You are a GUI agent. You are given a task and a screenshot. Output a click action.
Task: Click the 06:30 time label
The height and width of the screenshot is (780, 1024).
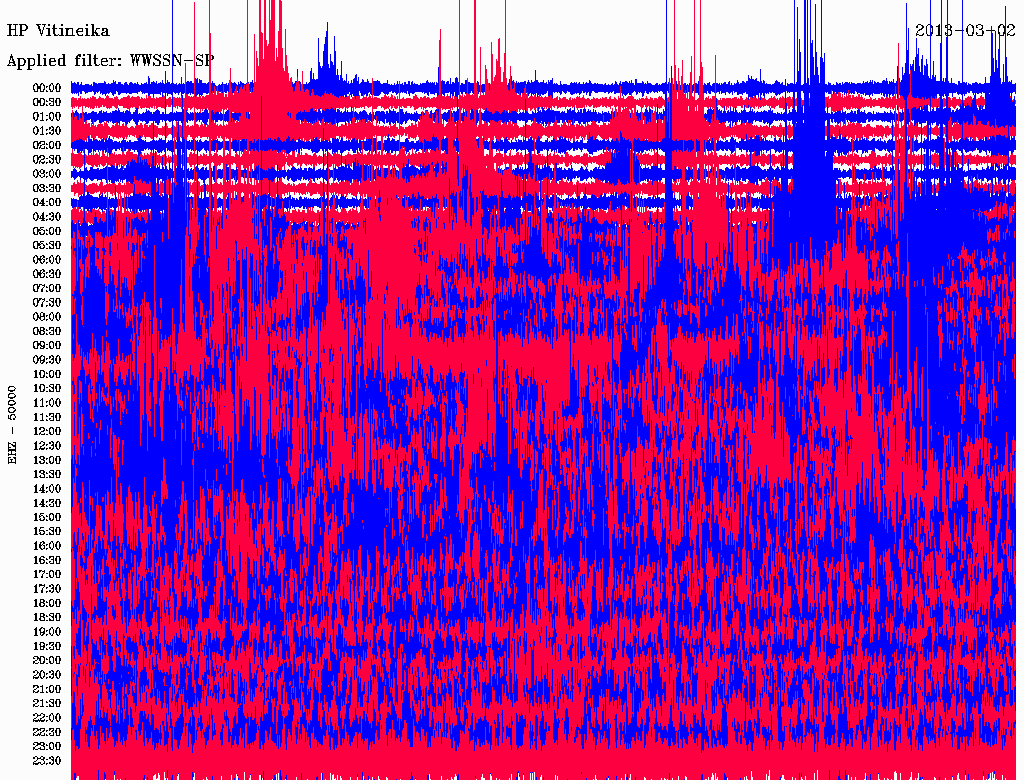(x=47, y=274)
